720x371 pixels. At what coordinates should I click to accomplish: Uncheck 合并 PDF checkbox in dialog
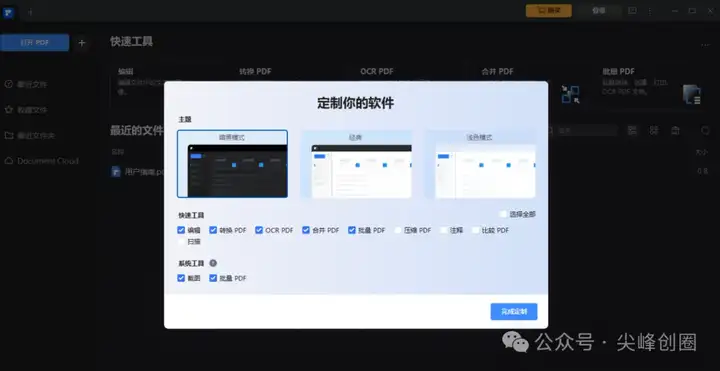tap(306, 230)
